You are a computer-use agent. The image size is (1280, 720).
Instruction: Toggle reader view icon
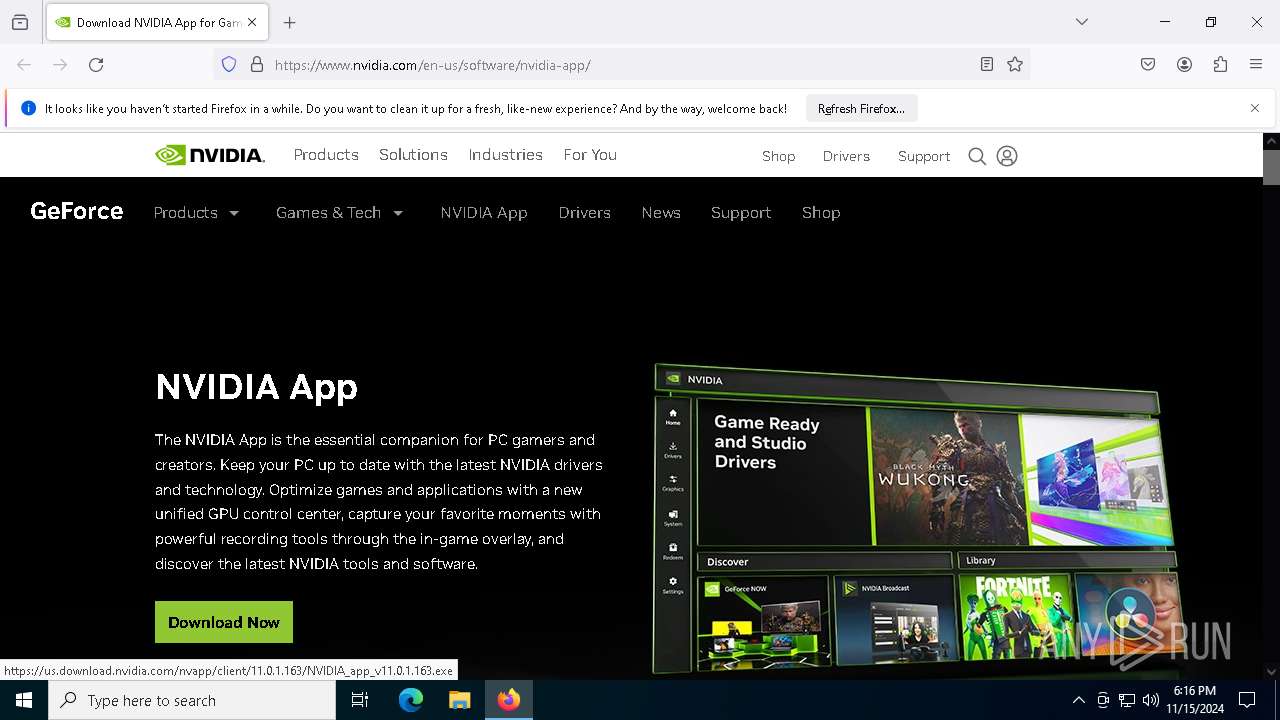[987, 65]
